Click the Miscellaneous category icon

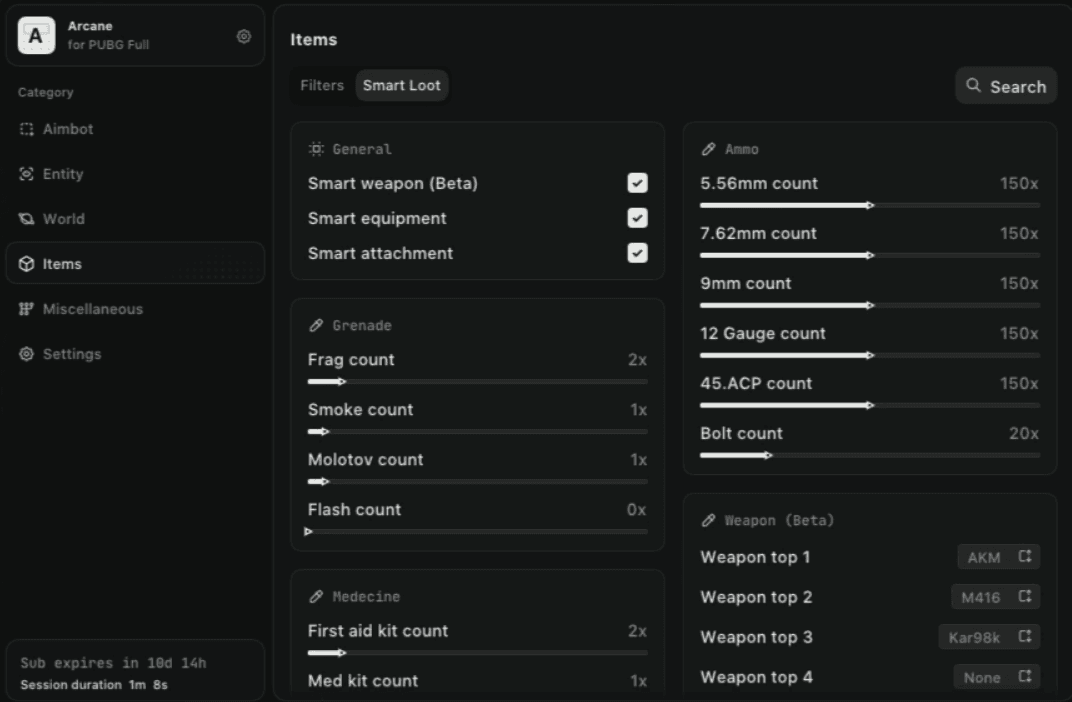[27, 309]
